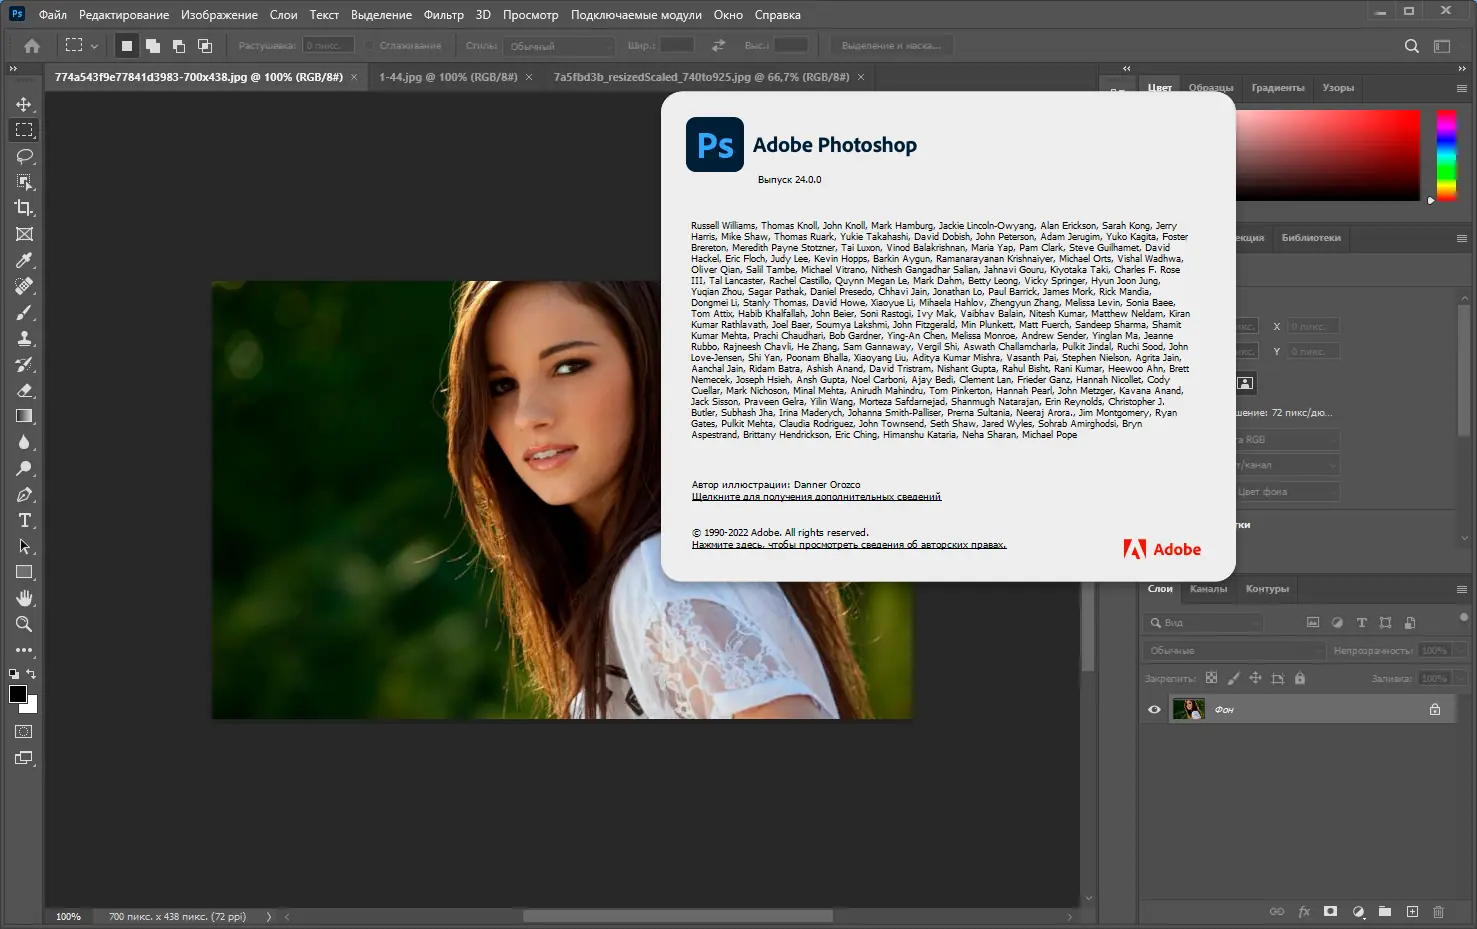Image resolution: width=1477 pixels, height=929 pixels.
Task: Select the Object Selection tool
Action: click(24, 182)
